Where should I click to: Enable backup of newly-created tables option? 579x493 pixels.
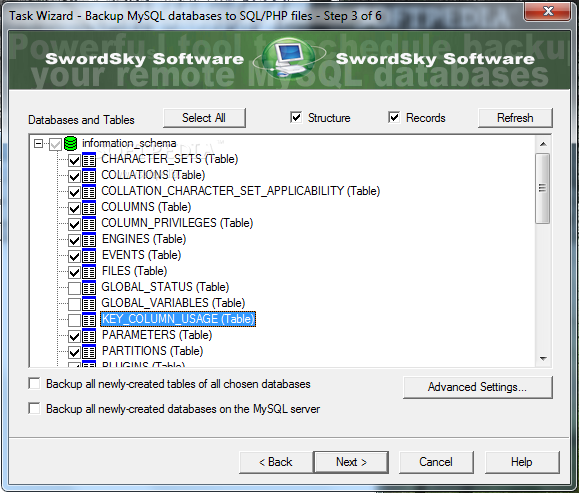(x=34, y=383)
